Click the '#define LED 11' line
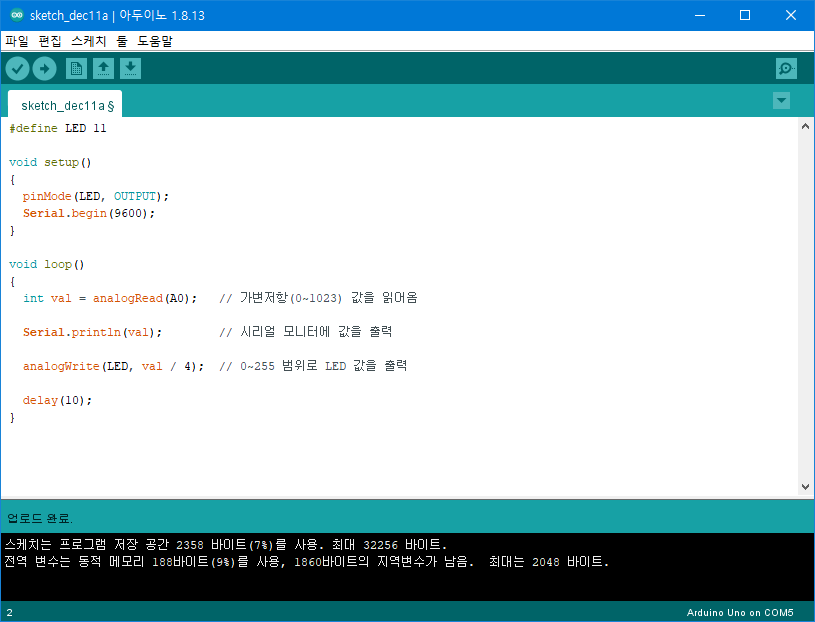 [58, 128]
